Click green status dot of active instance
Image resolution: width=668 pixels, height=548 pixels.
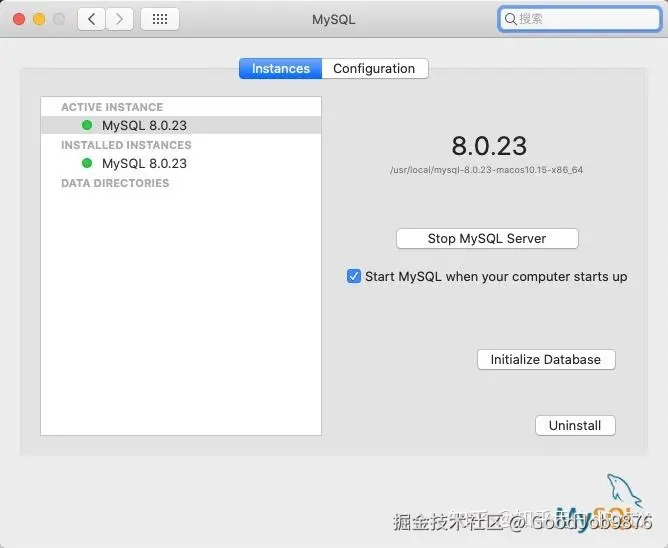point(87,125)
